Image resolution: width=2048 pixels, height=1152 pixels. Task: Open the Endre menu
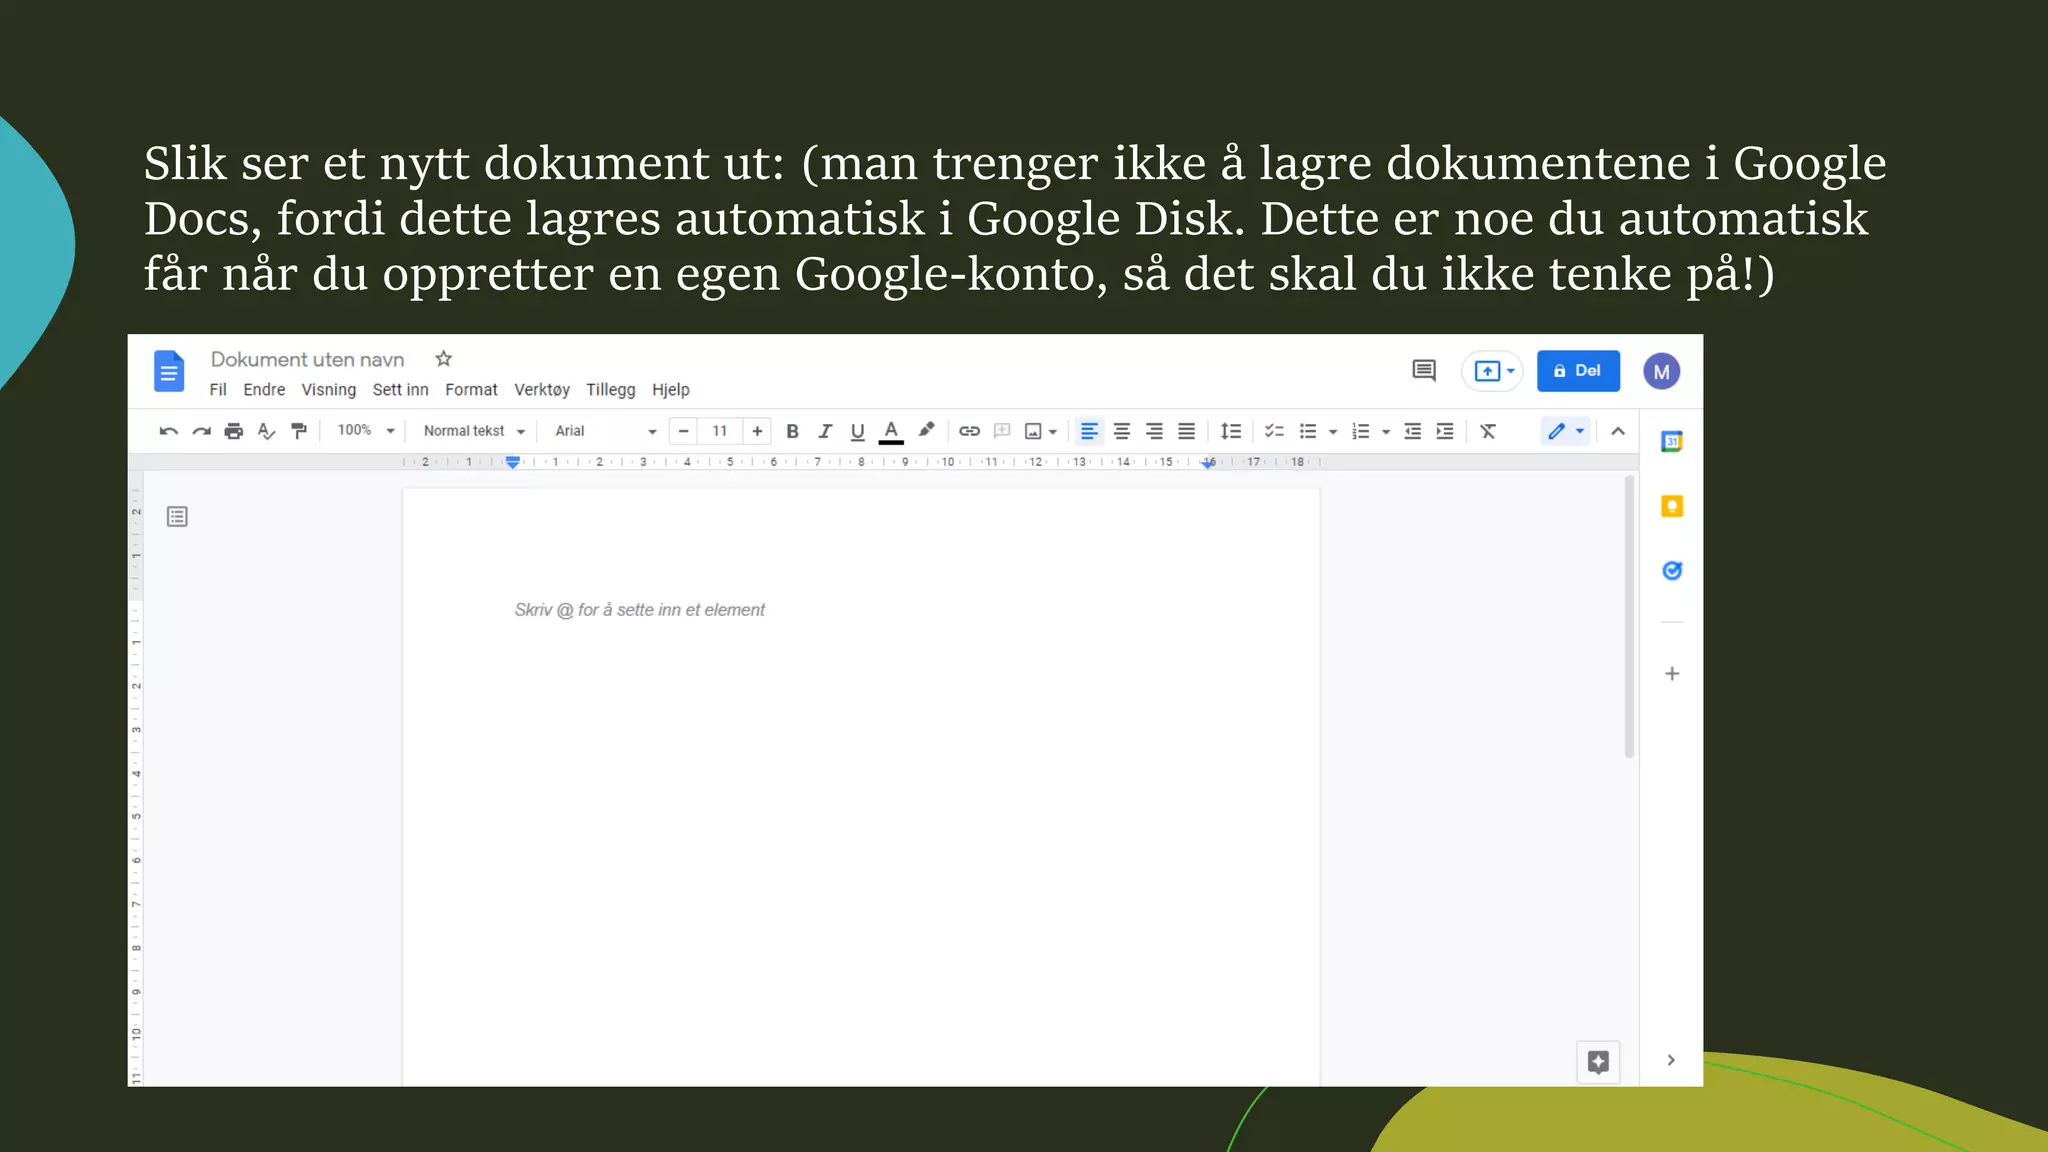click(264, 390)
